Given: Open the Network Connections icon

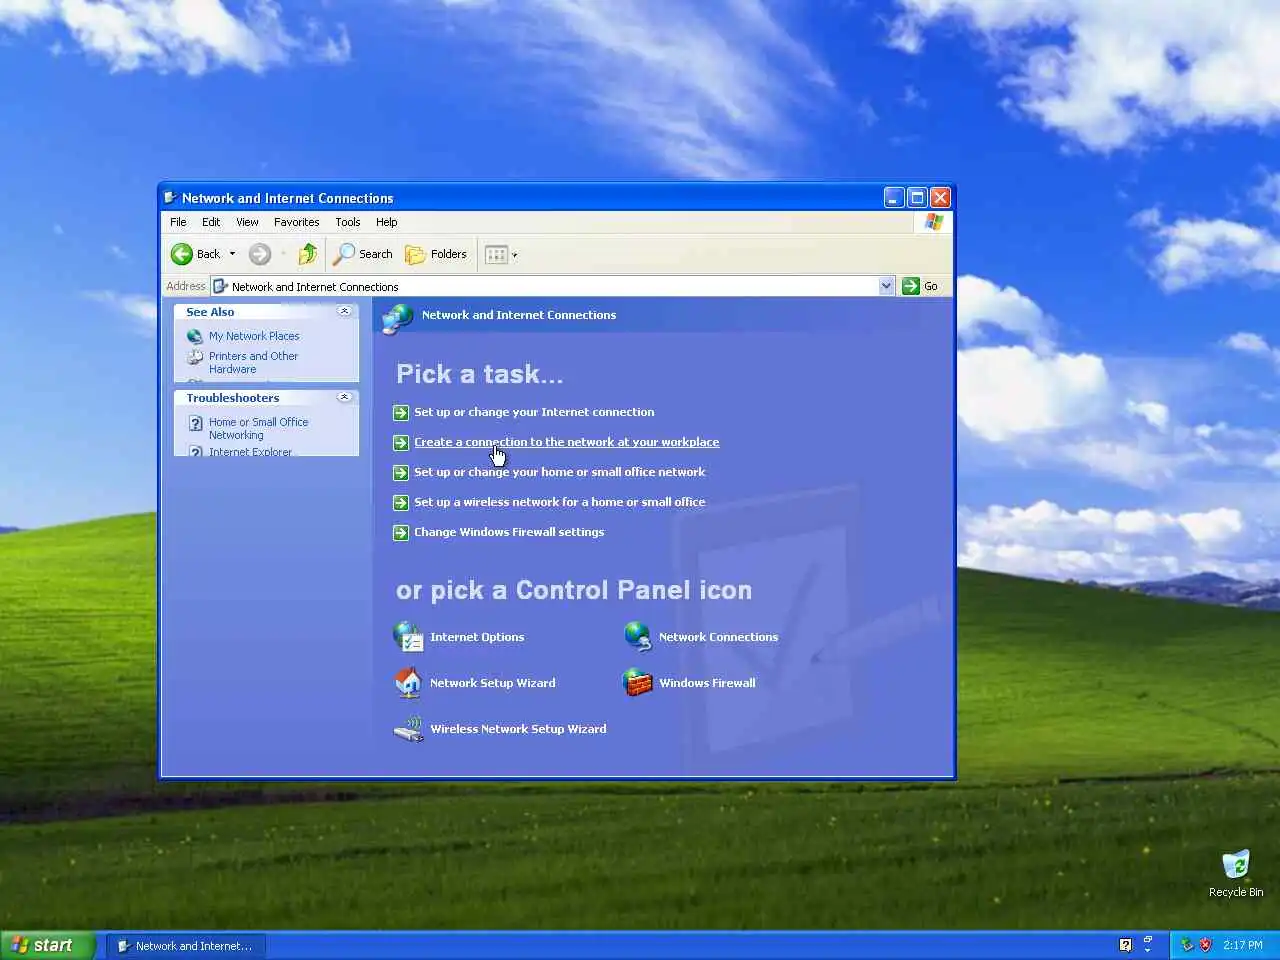Looking at the screenshot, I should click(x=638, y=636).
